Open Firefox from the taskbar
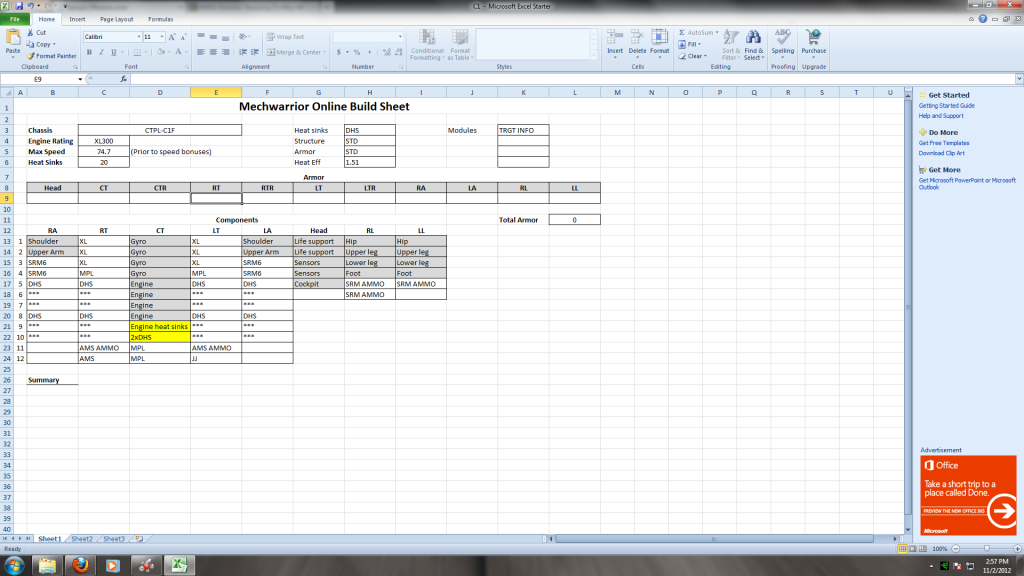 click(80, 566)
